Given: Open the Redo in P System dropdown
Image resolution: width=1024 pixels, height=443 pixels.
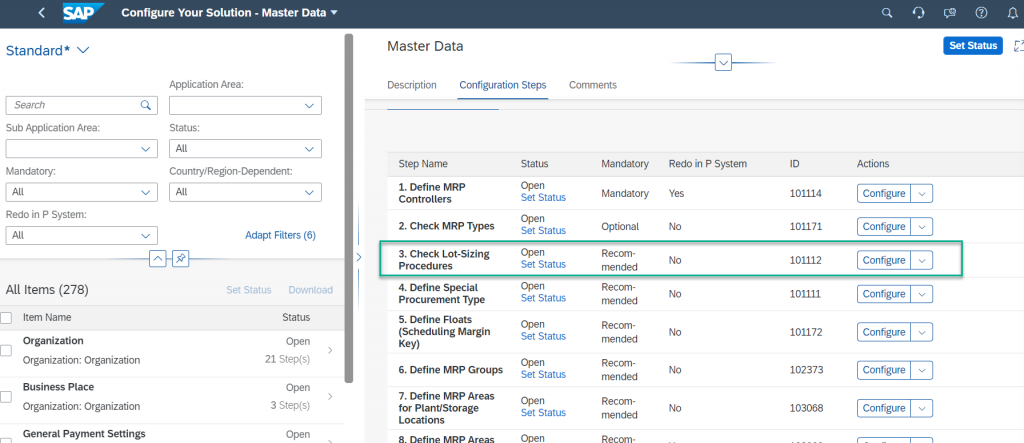Looking at the screenshot, I should click(x=82, y=235).
